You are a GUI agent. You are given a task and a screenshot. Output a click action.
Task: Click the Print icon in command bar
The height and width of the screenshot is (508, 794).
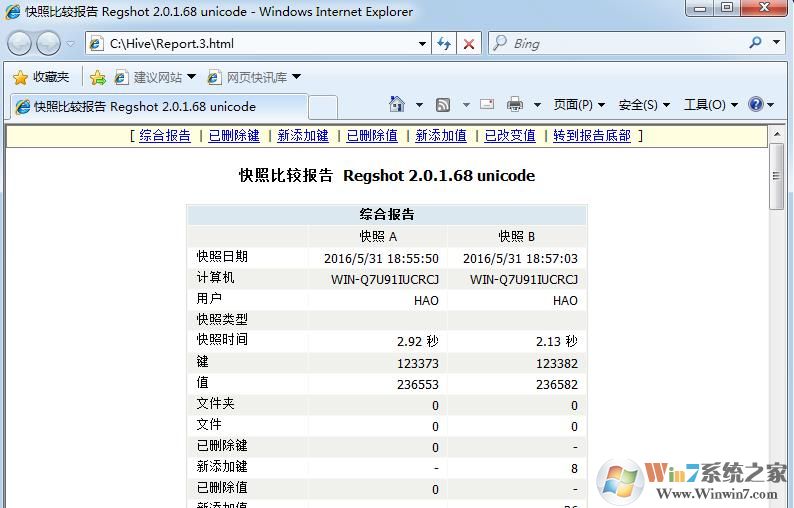(x=515, y=105)
